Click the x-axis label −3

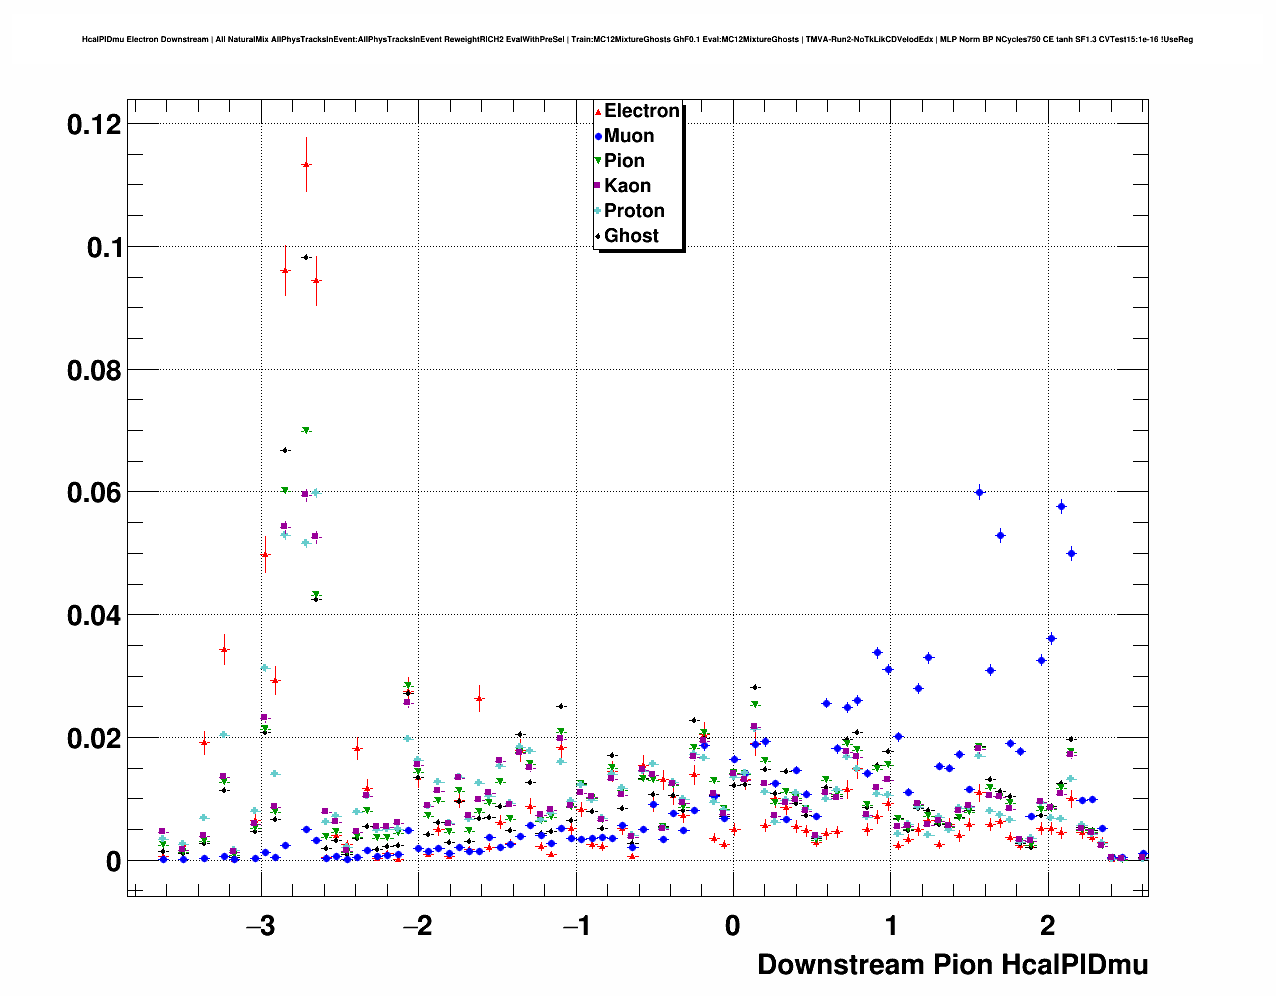(x=260, y=926)
